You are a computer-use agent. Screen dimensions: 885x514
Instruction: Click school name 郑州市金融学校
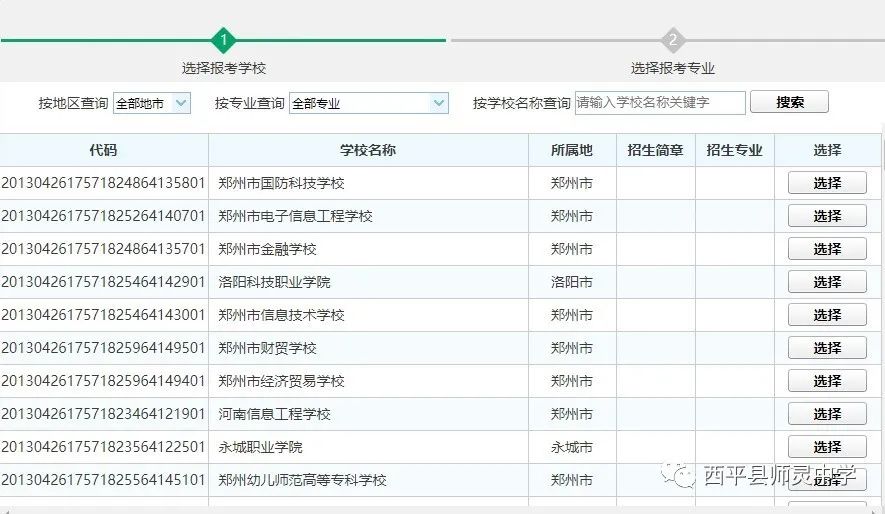[x=267, y=249]
